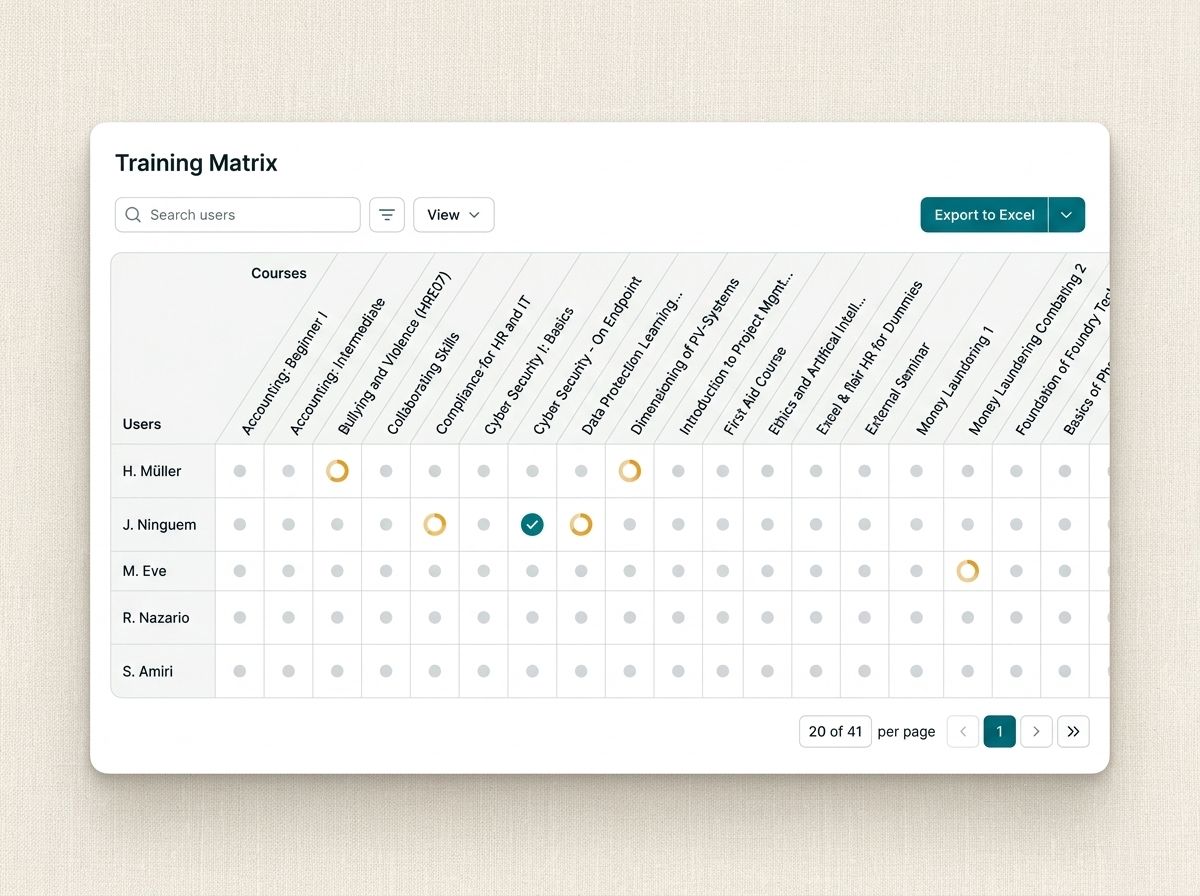Screen dimensions: 1200x896
Task: Click the J. Ninguem user row name
Action: [159, 524]
